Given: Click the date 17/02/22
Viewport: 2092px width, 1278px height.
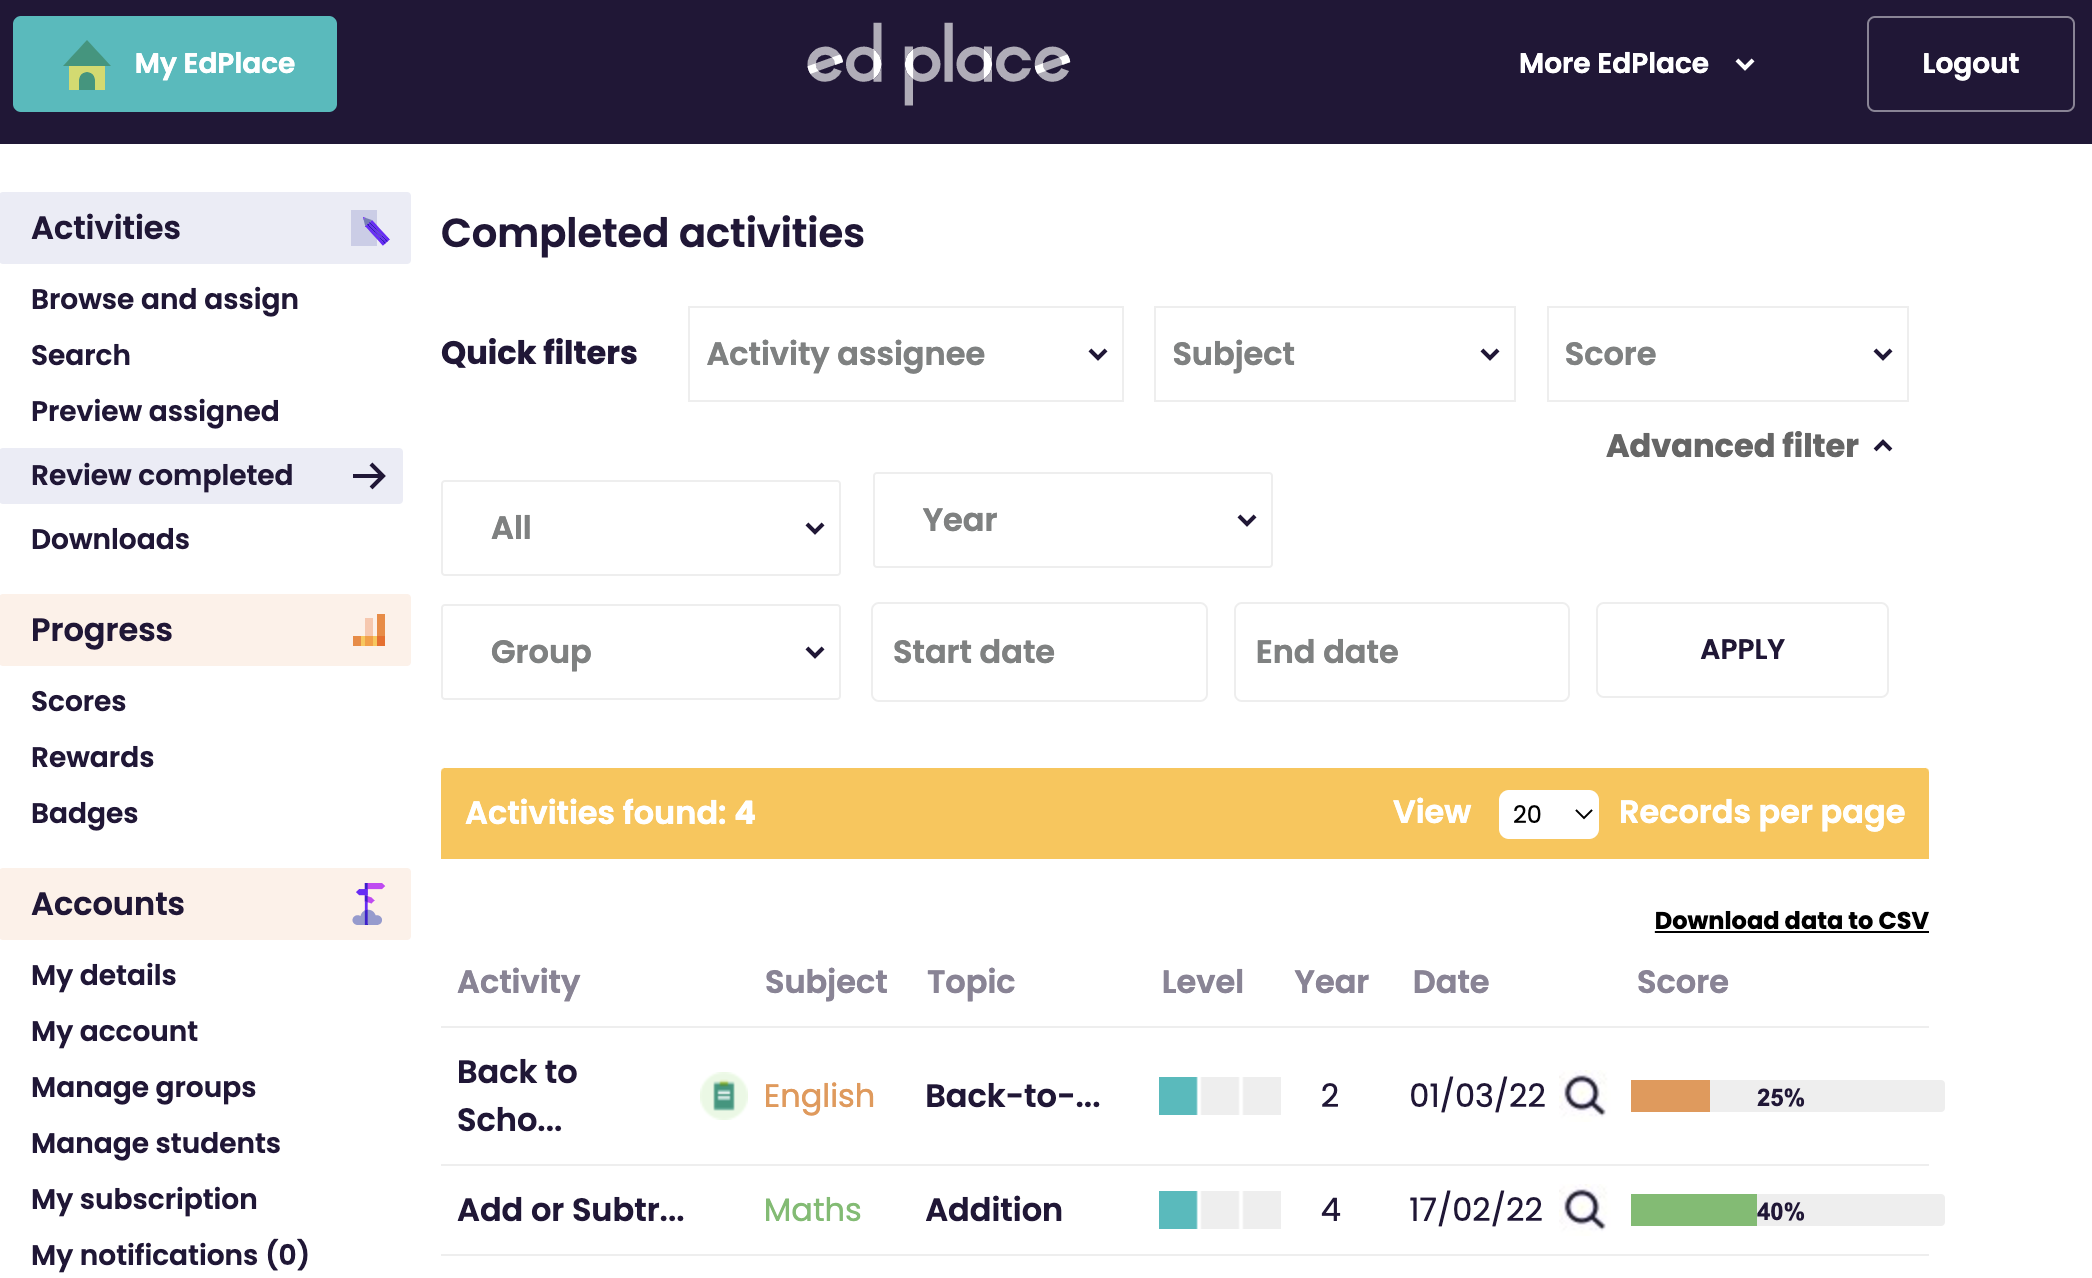Looking at the screenshot, I should tap(1476, 1210).
